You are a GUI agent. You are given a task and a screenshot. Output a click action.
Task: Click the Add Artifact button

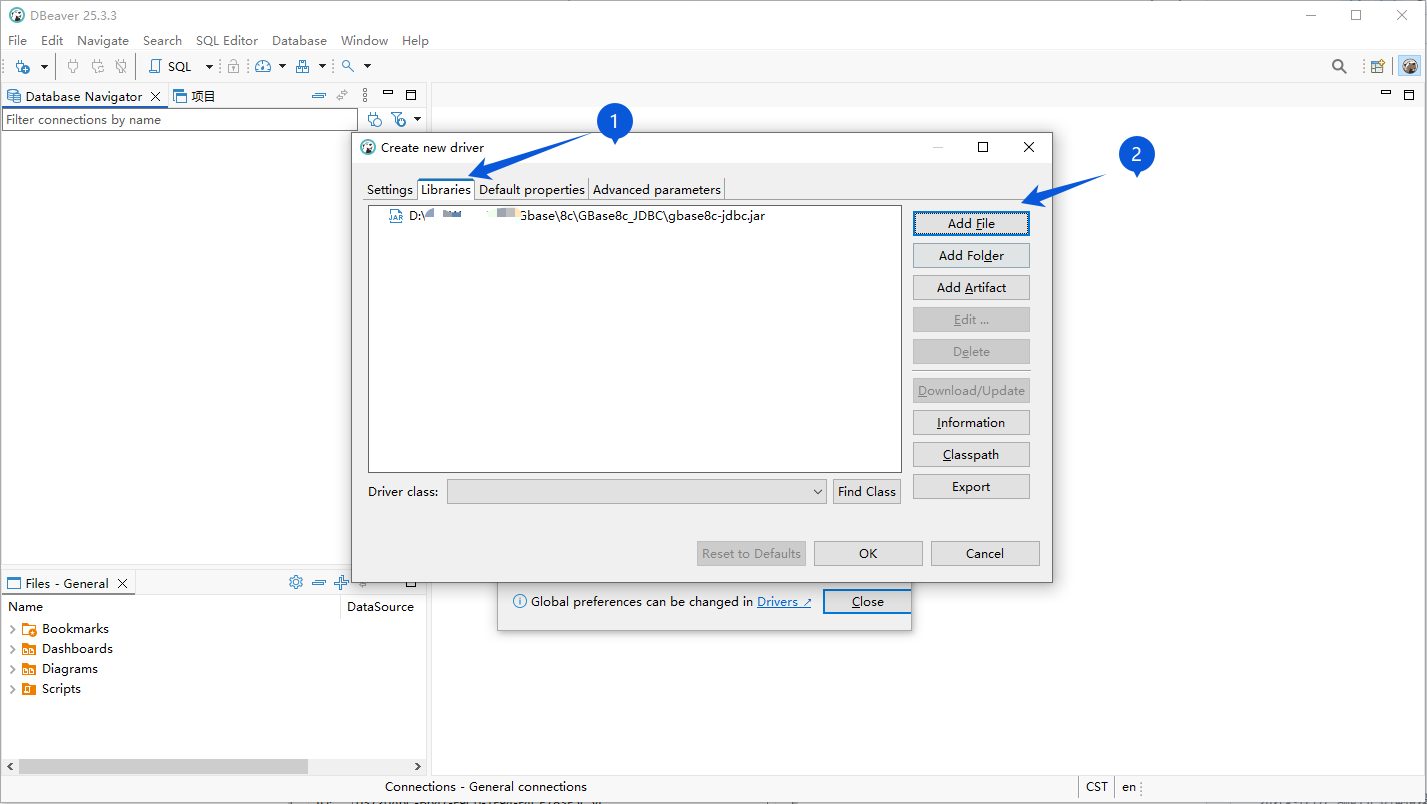[971, 288]
